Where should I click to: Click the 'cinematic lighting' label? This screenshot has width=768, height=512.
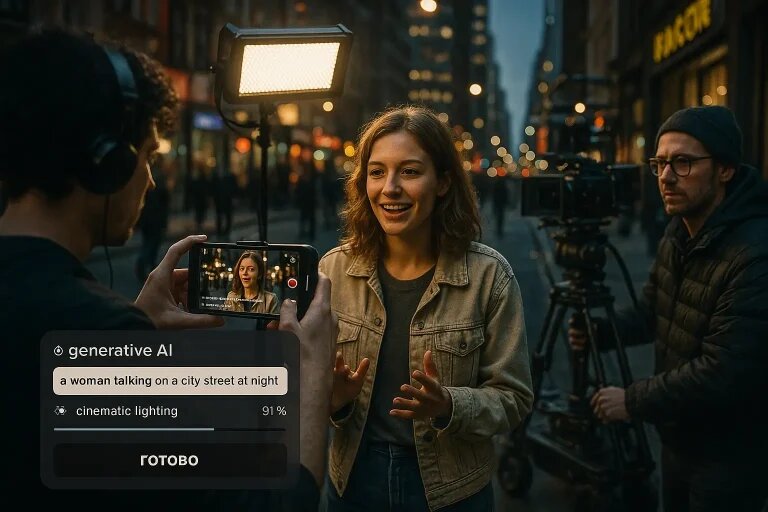click(x=127, y=411)
